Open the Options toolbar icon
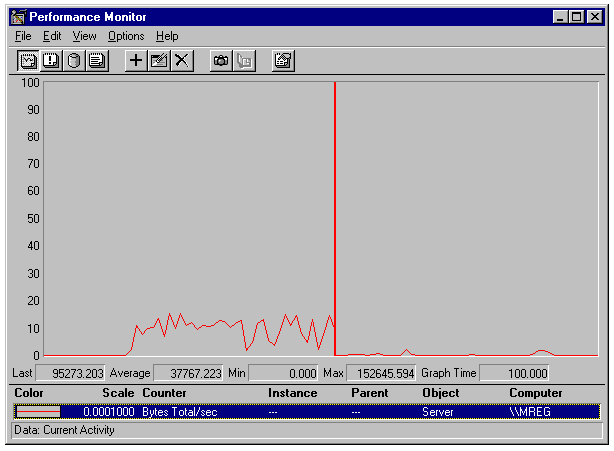Viewport: 614px width, 451px height. point(283,61)
